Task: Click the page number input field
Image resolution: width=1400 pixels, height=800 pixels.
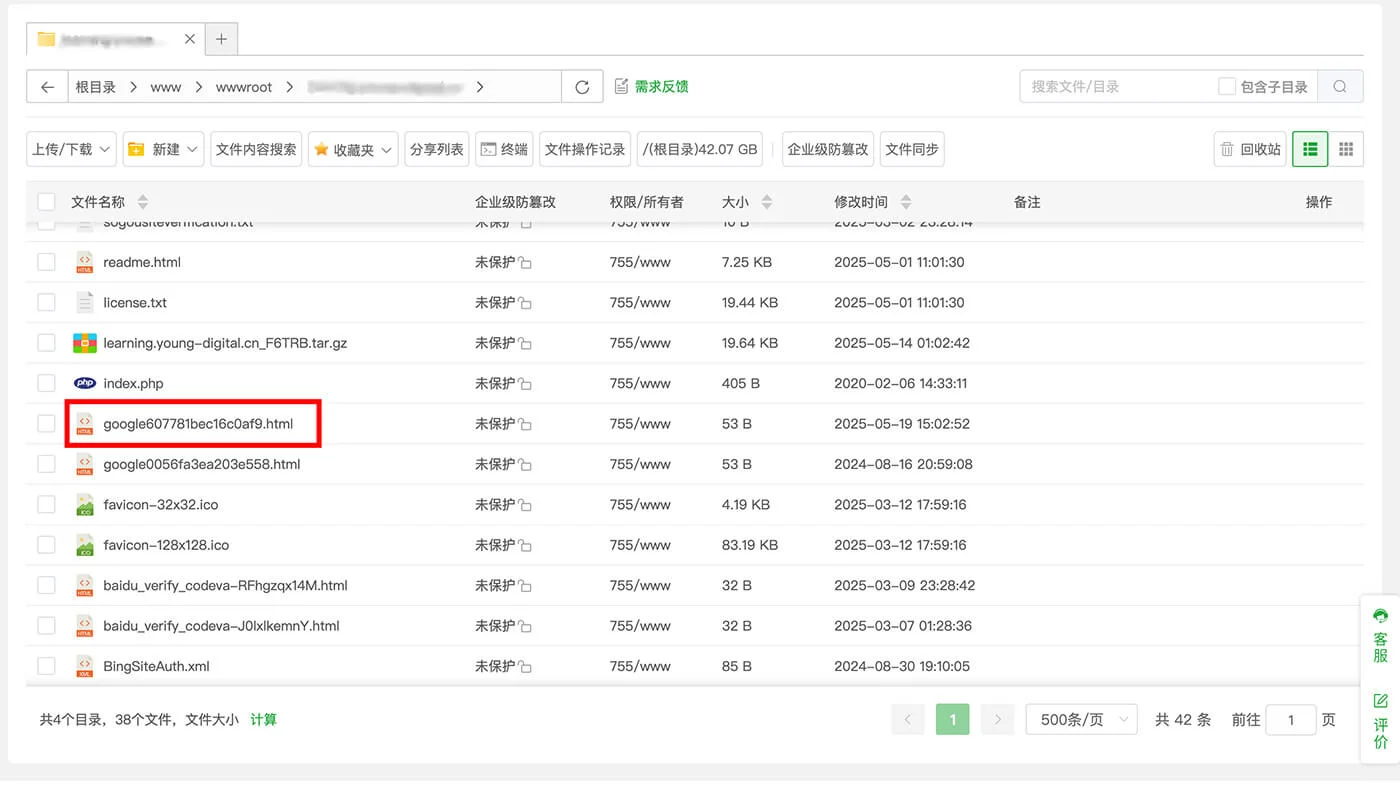Action: (x=1291, y=719)
